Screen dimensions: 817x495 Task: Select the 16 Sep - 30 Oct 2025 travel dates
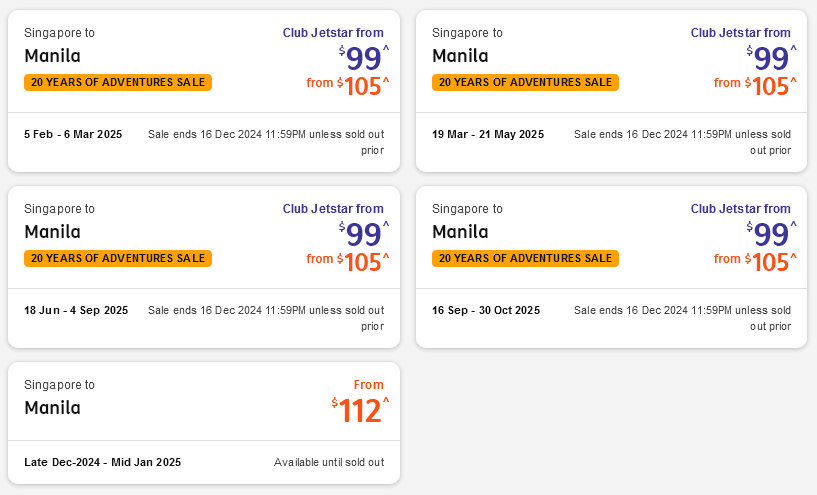(x=485, y=310)
